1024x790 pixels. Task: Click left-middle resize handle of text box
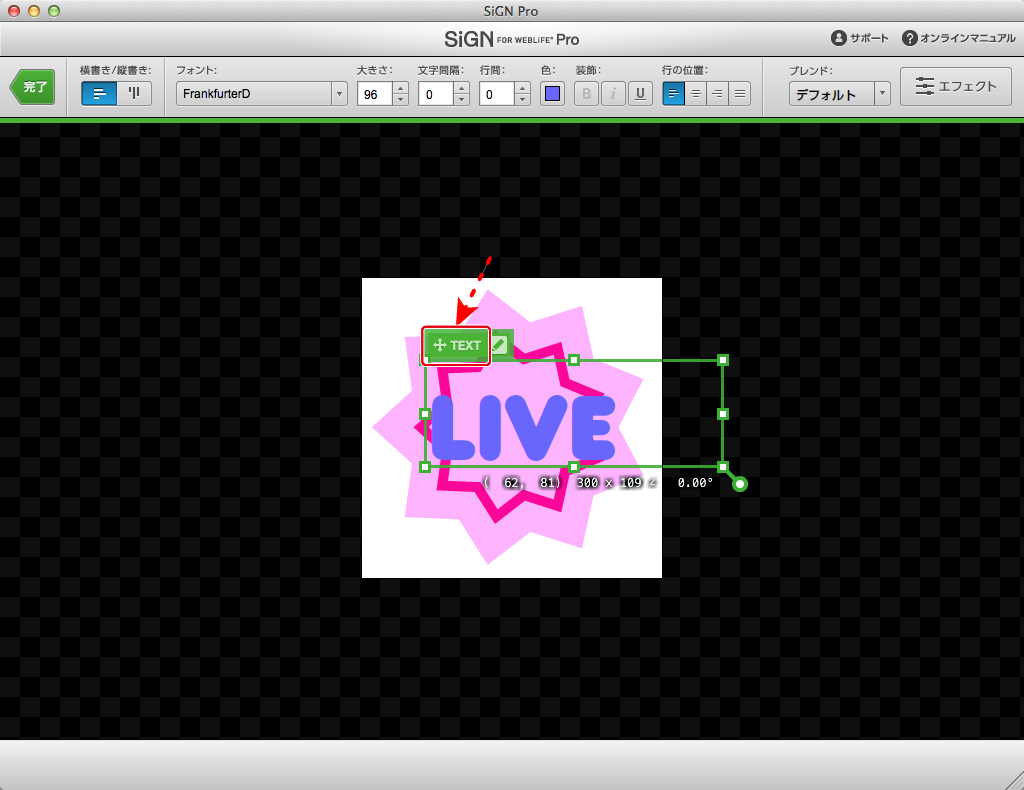[x=425, y=414]
